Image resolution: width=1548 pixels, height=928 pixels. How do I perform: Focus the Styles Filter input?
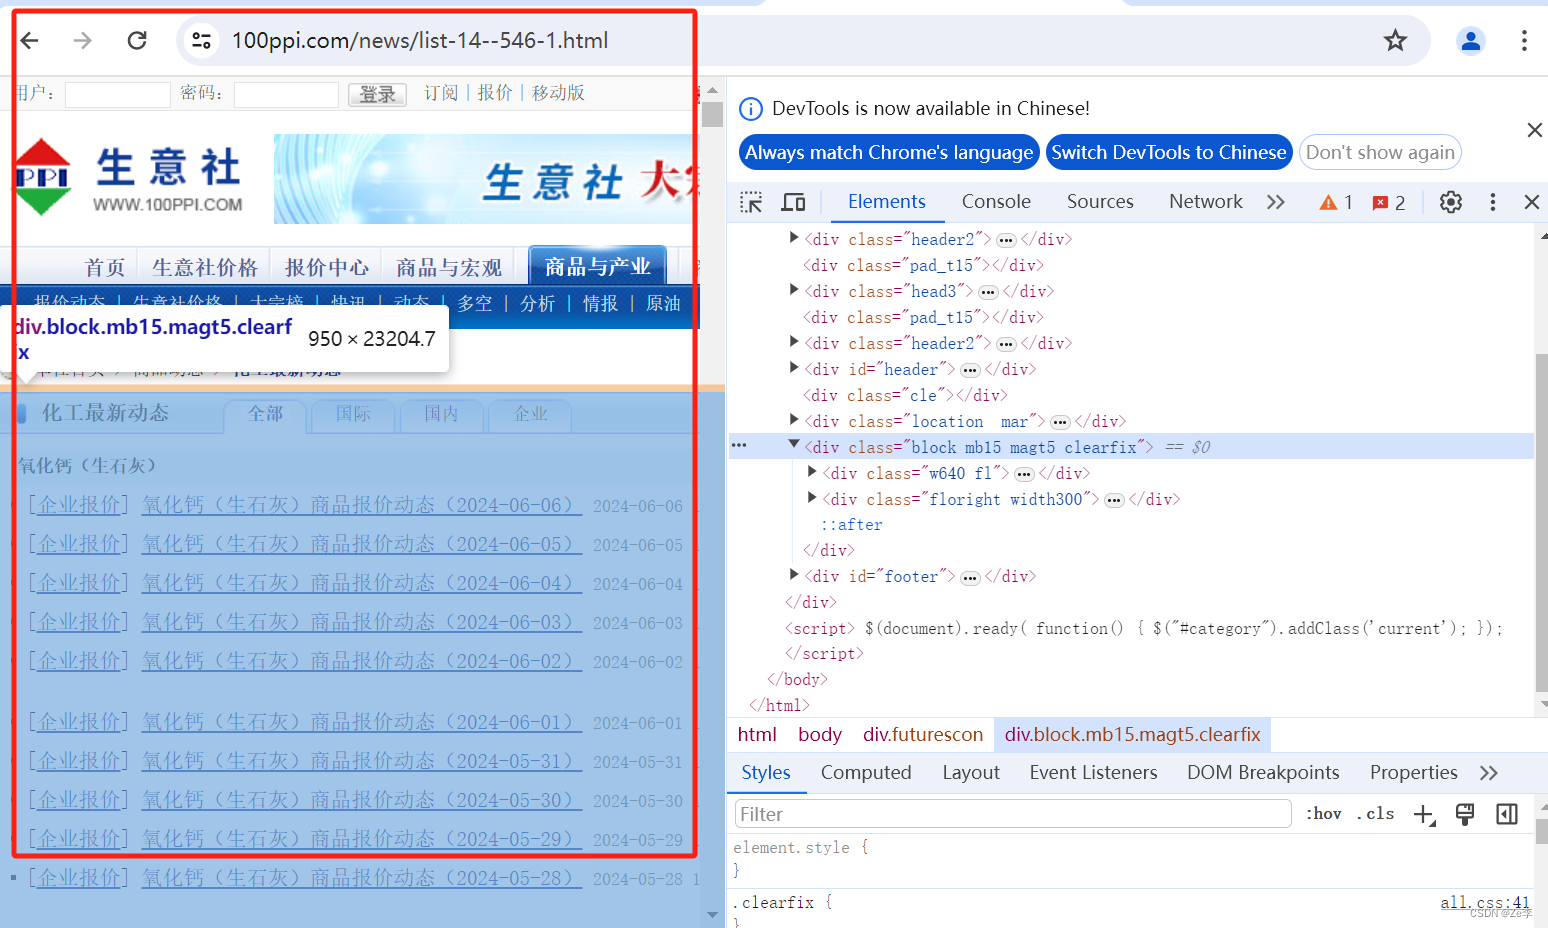pos(1013,814)
